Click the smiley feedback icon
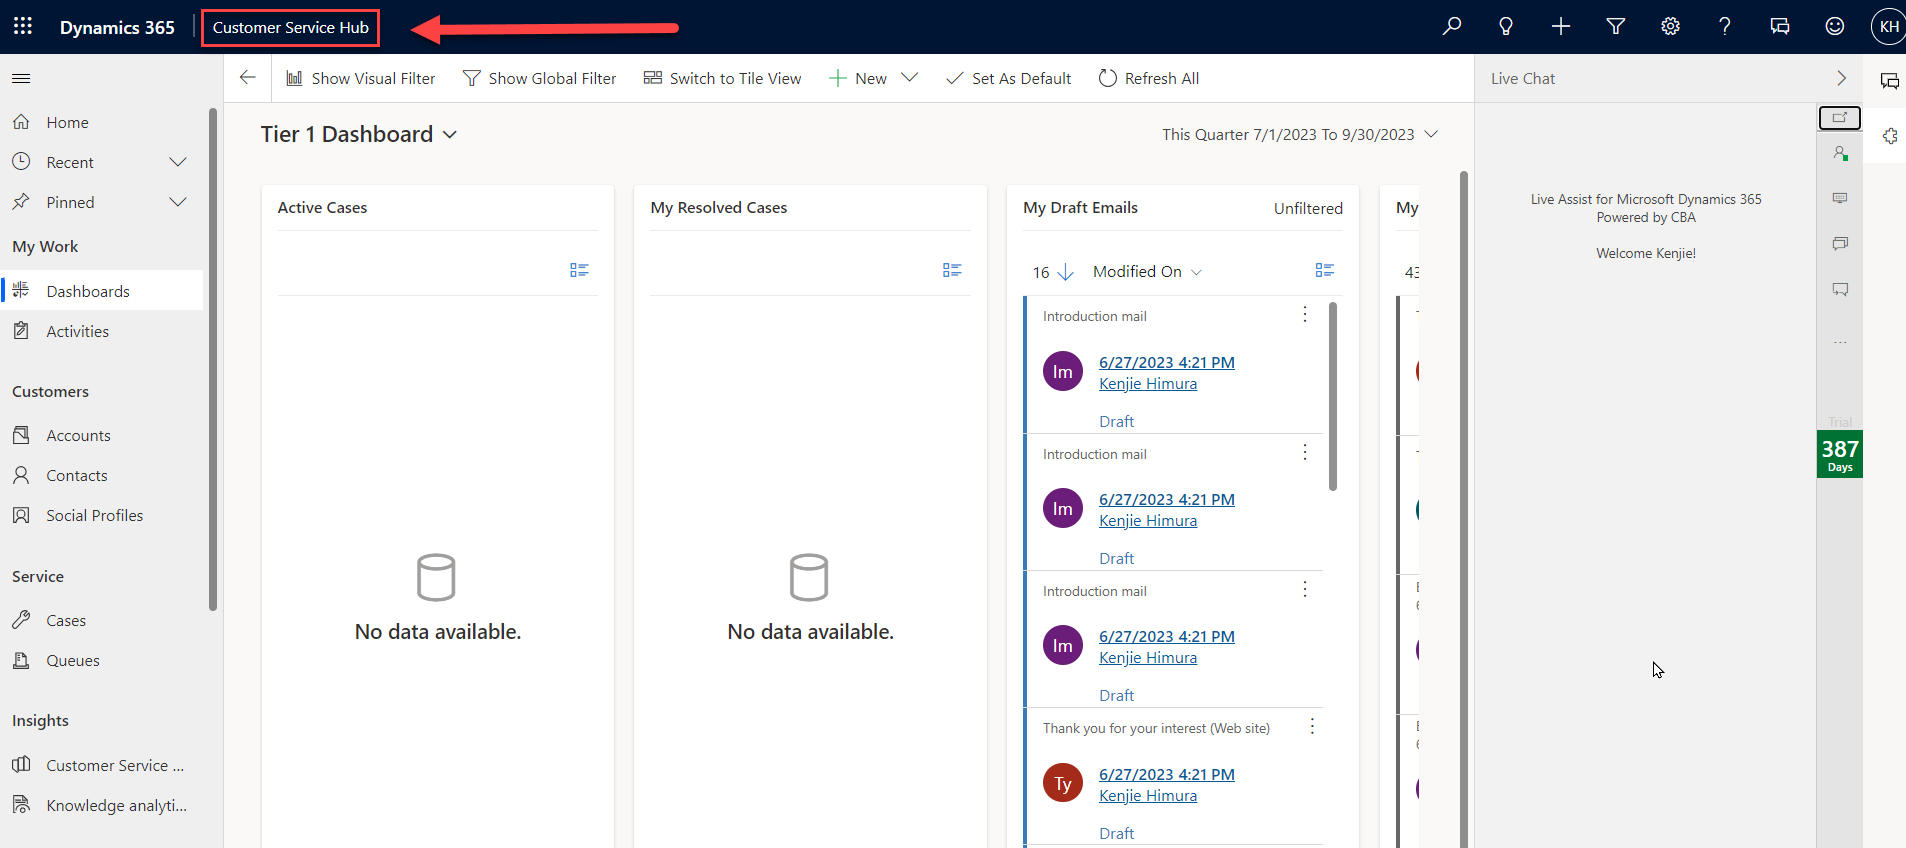 point(1835,26)
